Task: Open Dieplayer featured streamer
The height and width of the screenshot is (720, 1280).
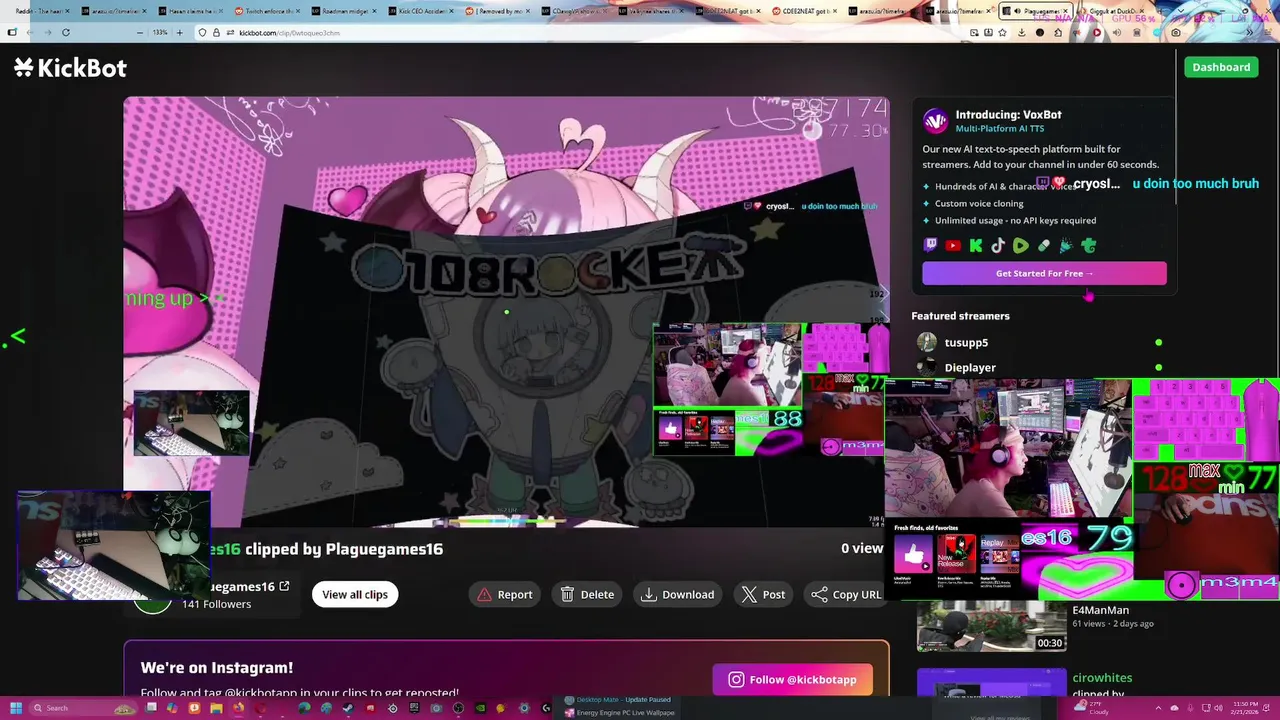Action: [x=970, y=367]
